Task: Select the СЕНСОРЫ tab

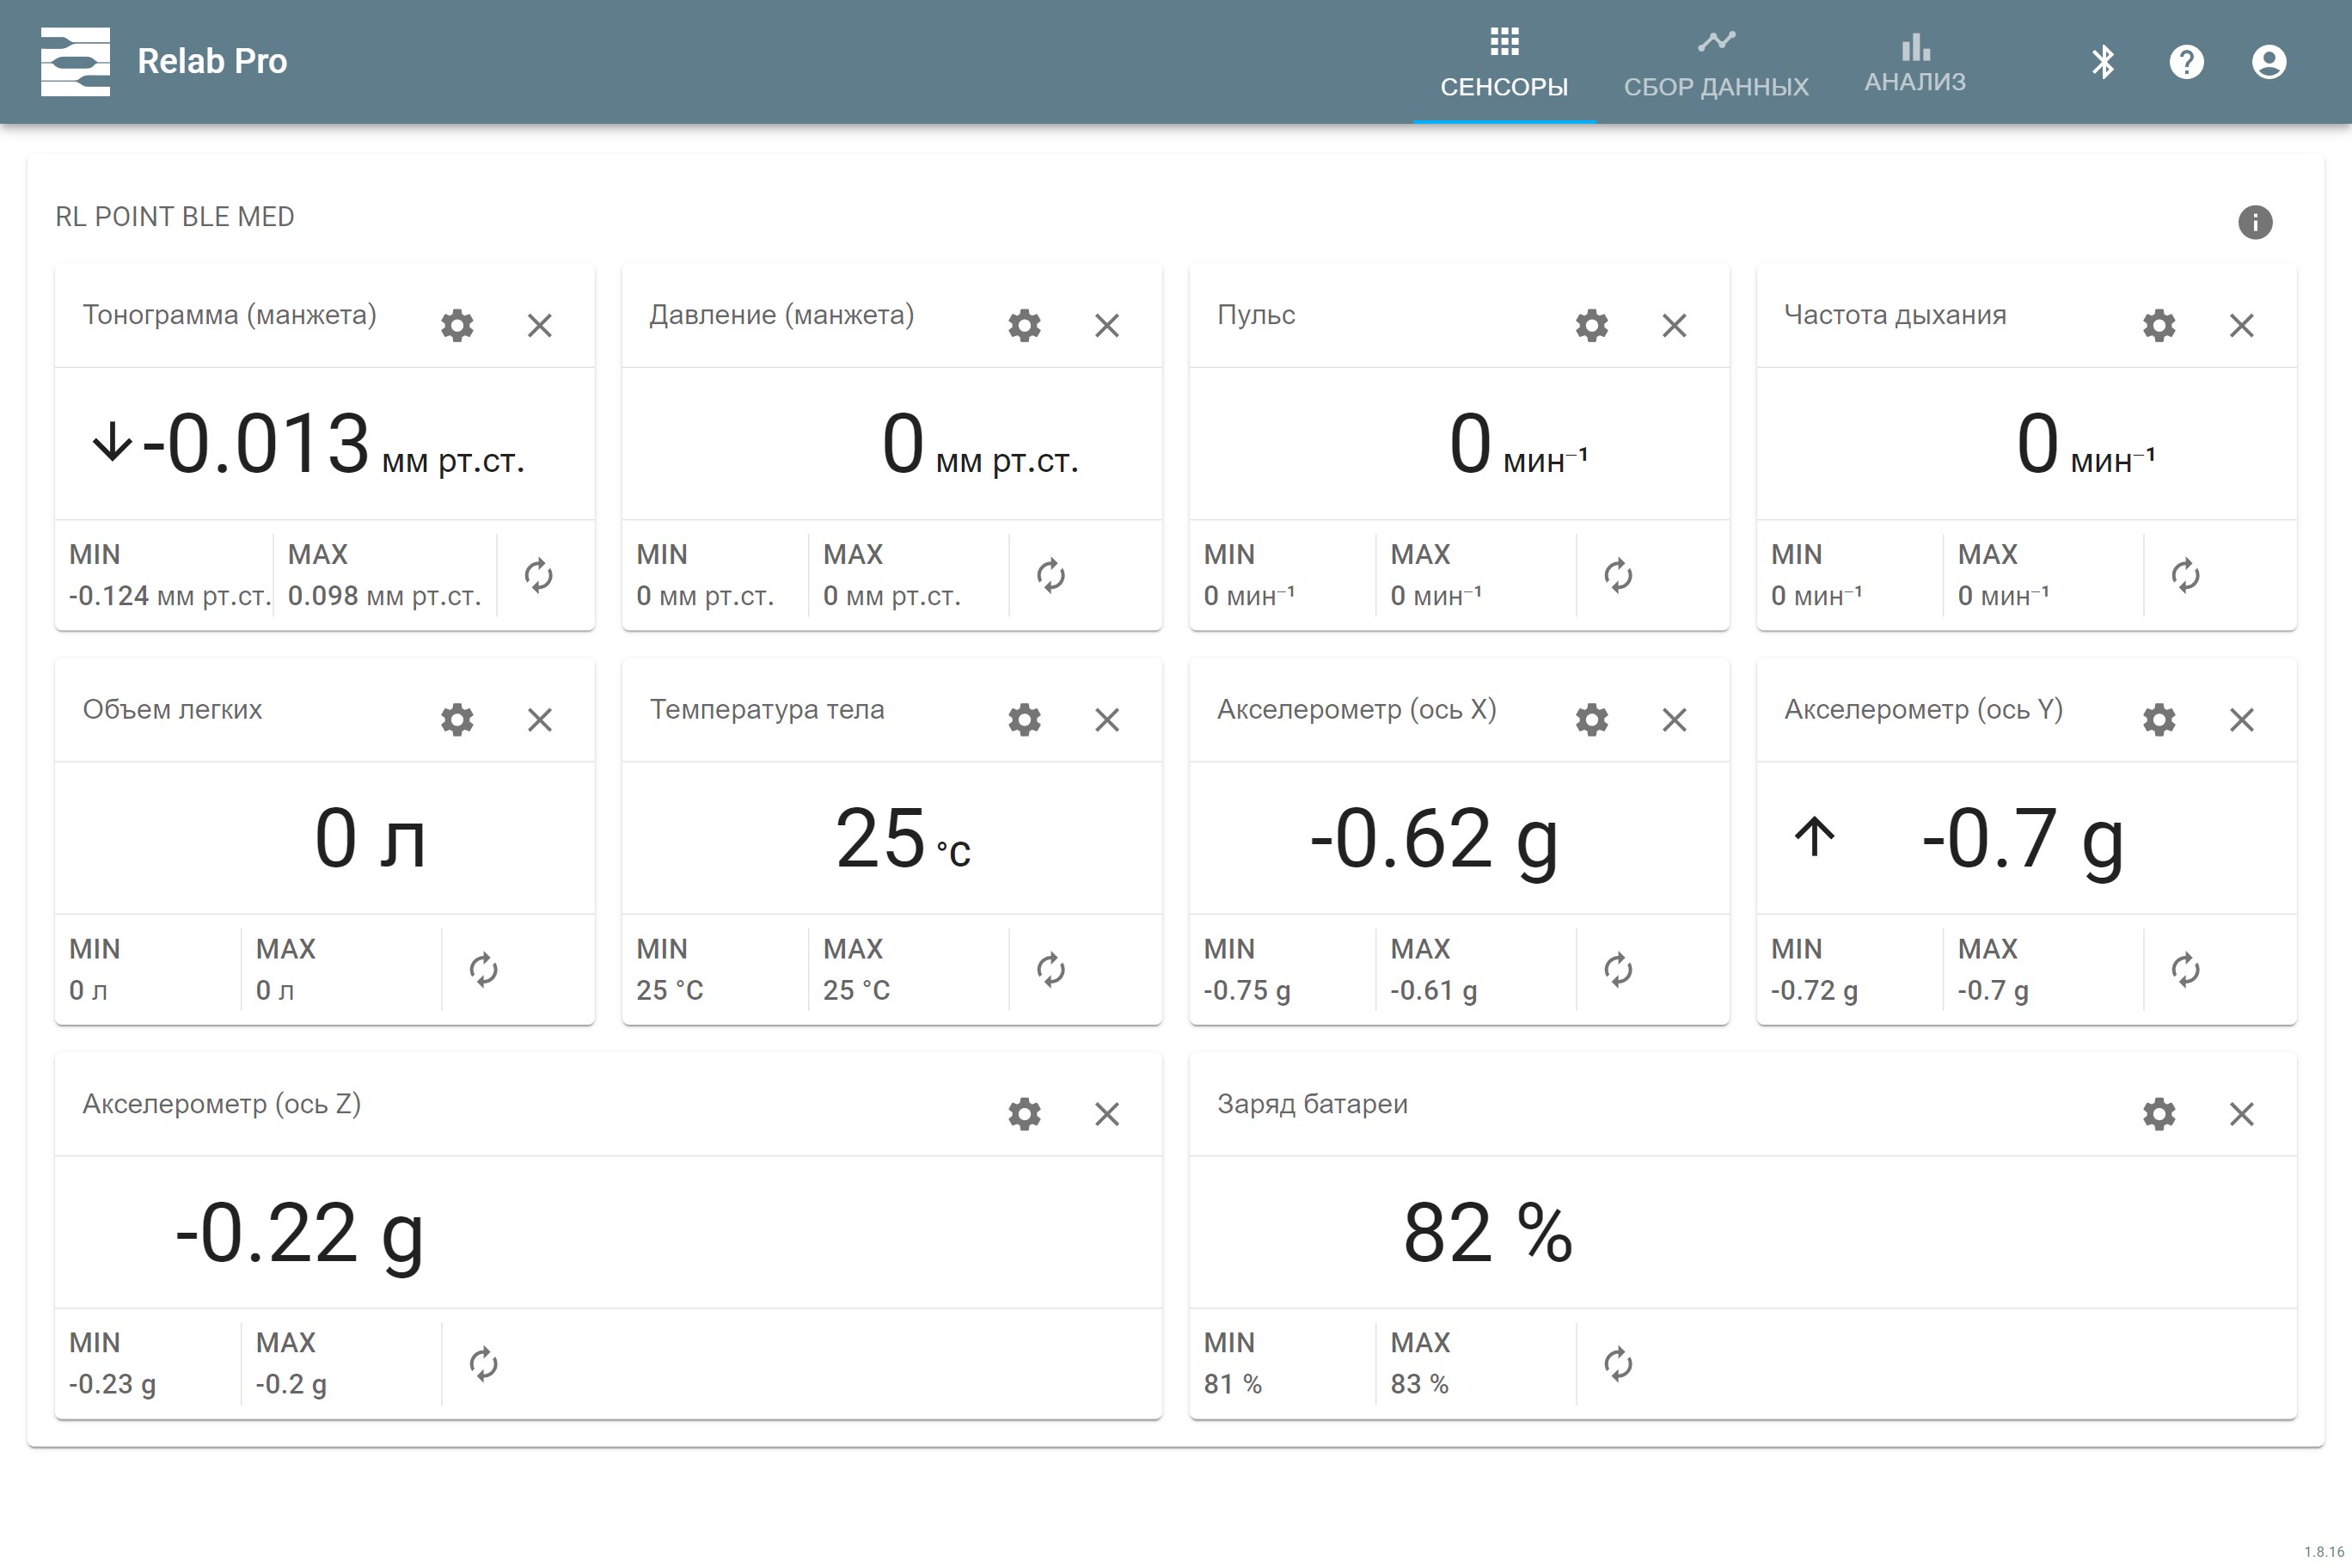Action: 1503,63
